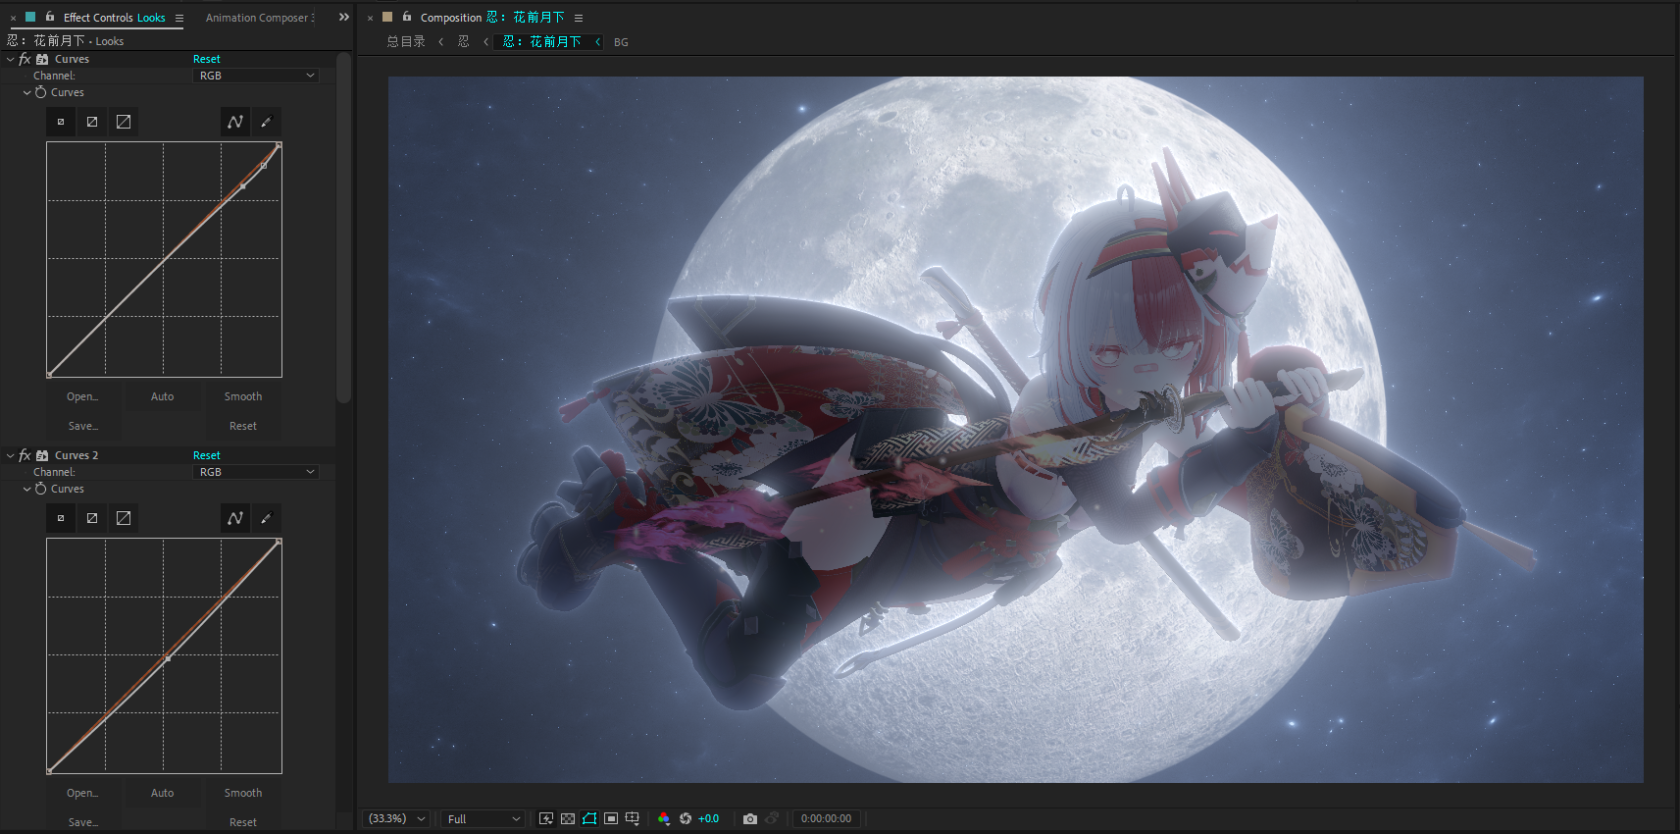Select small curve-graph size in first Curves

coord(61,122)
